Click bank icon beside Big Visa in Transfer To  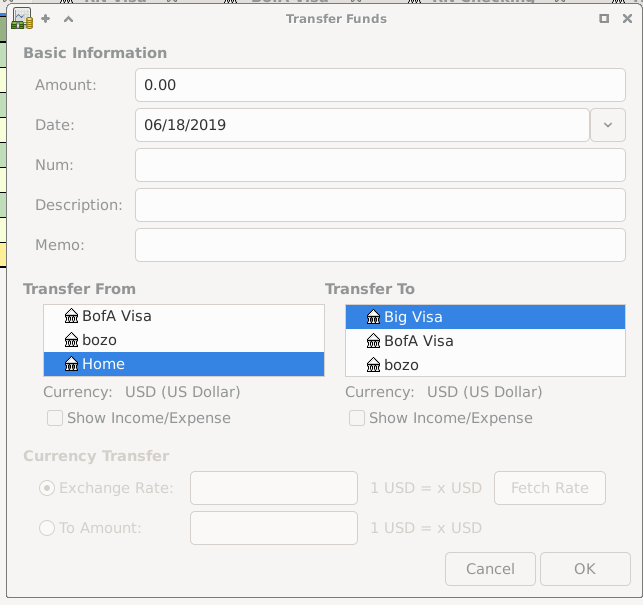(x=373, y=316)
